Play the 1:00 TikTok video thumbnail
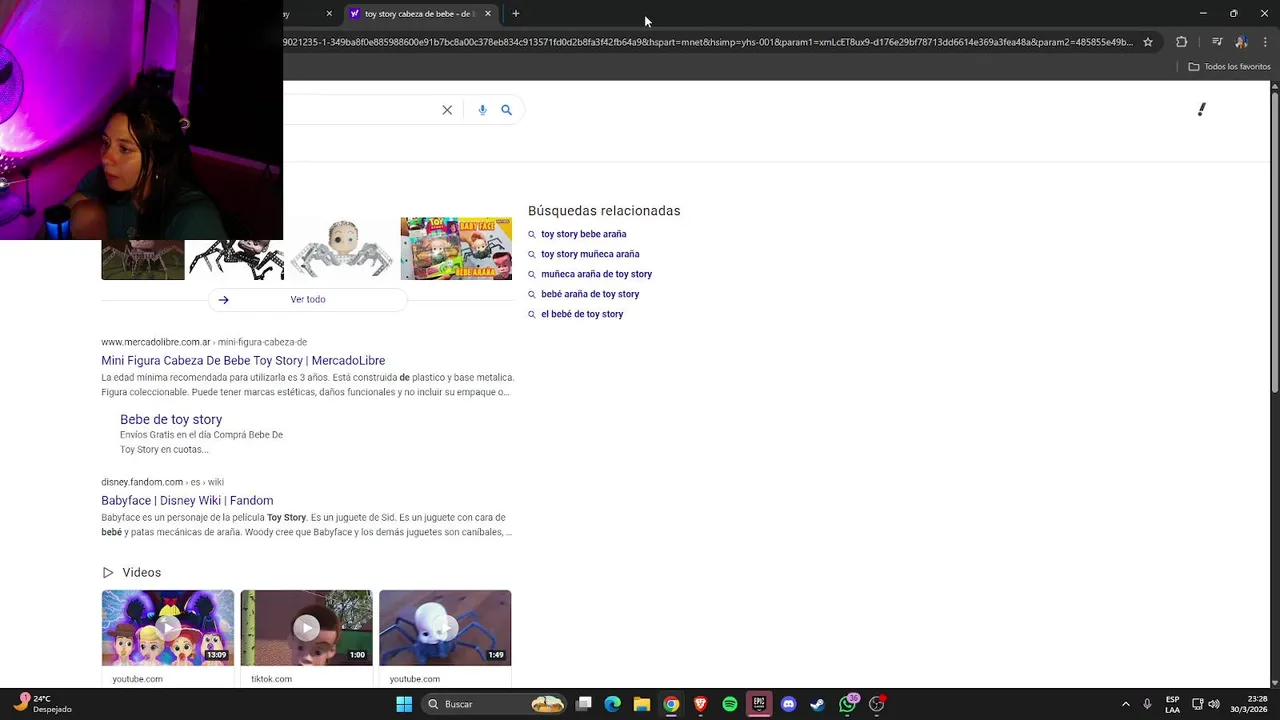This screenshot has height=720, width=1280. (x=306, y=628)
